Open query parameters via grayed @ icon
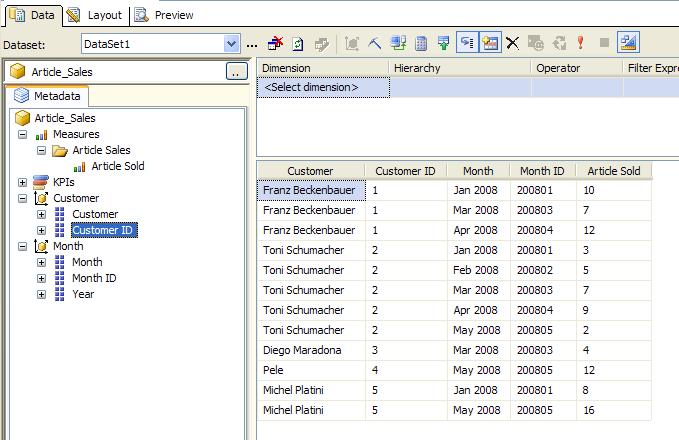 click(536, 43)
